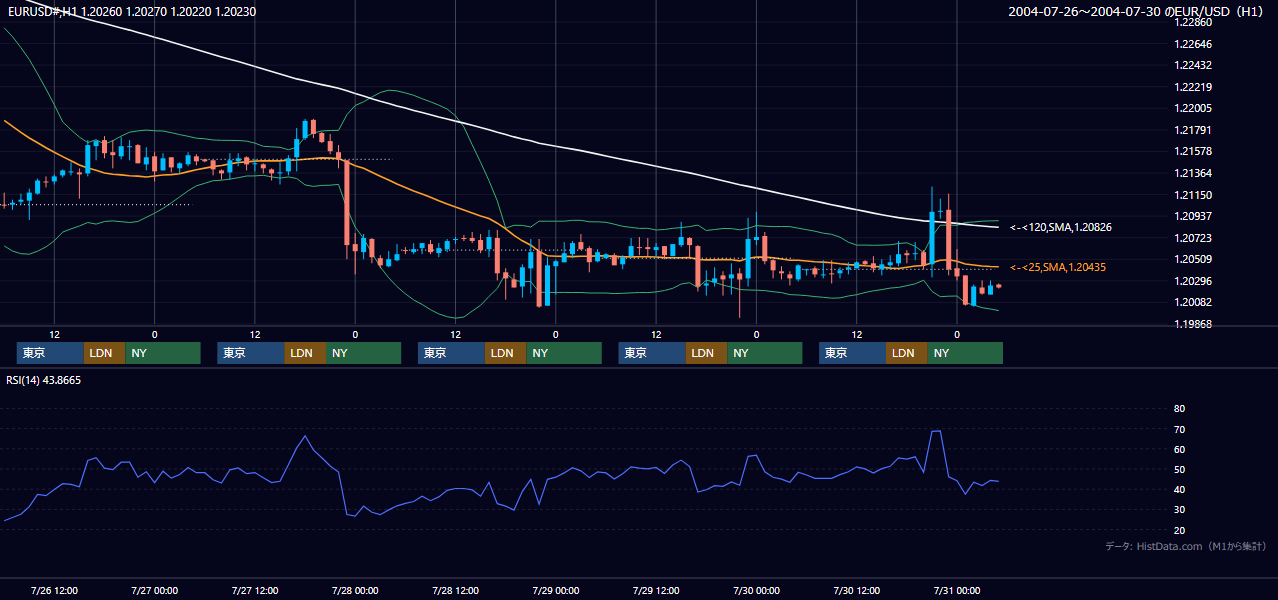
Task: Click the <-<25,SMA,1.20435 label
Action: (1057, 268)
